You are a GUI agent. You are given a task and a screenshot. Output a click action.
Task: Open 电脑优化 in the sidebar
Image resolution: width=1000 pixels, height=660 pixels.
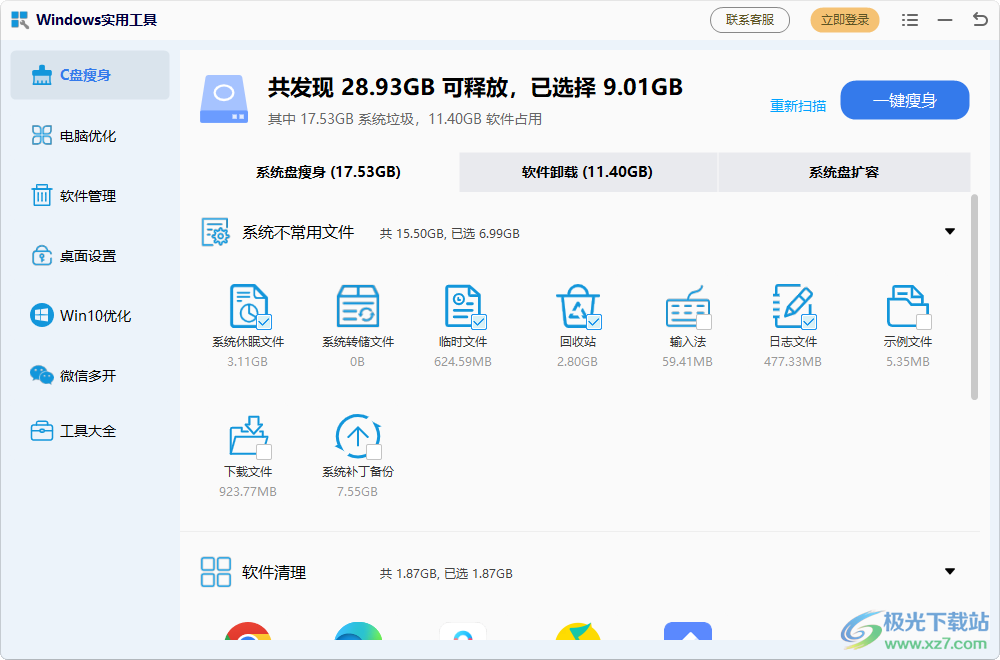tap(90, 135)
